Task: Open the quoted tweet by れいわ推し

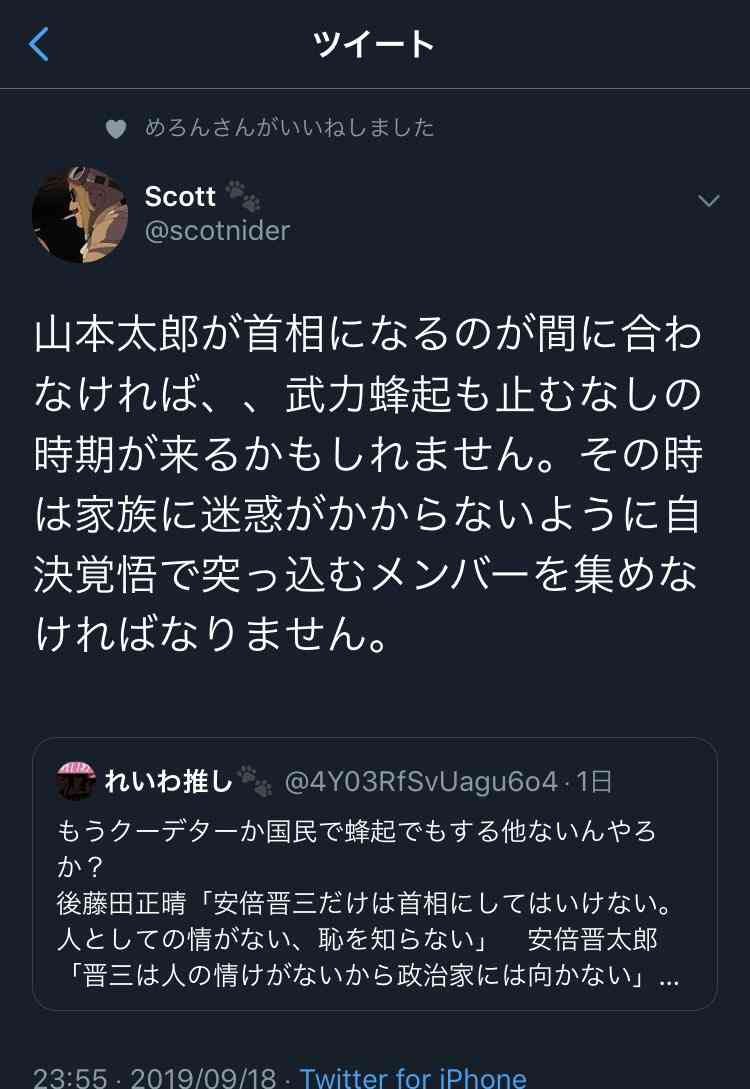Action: tap(375, 874)
